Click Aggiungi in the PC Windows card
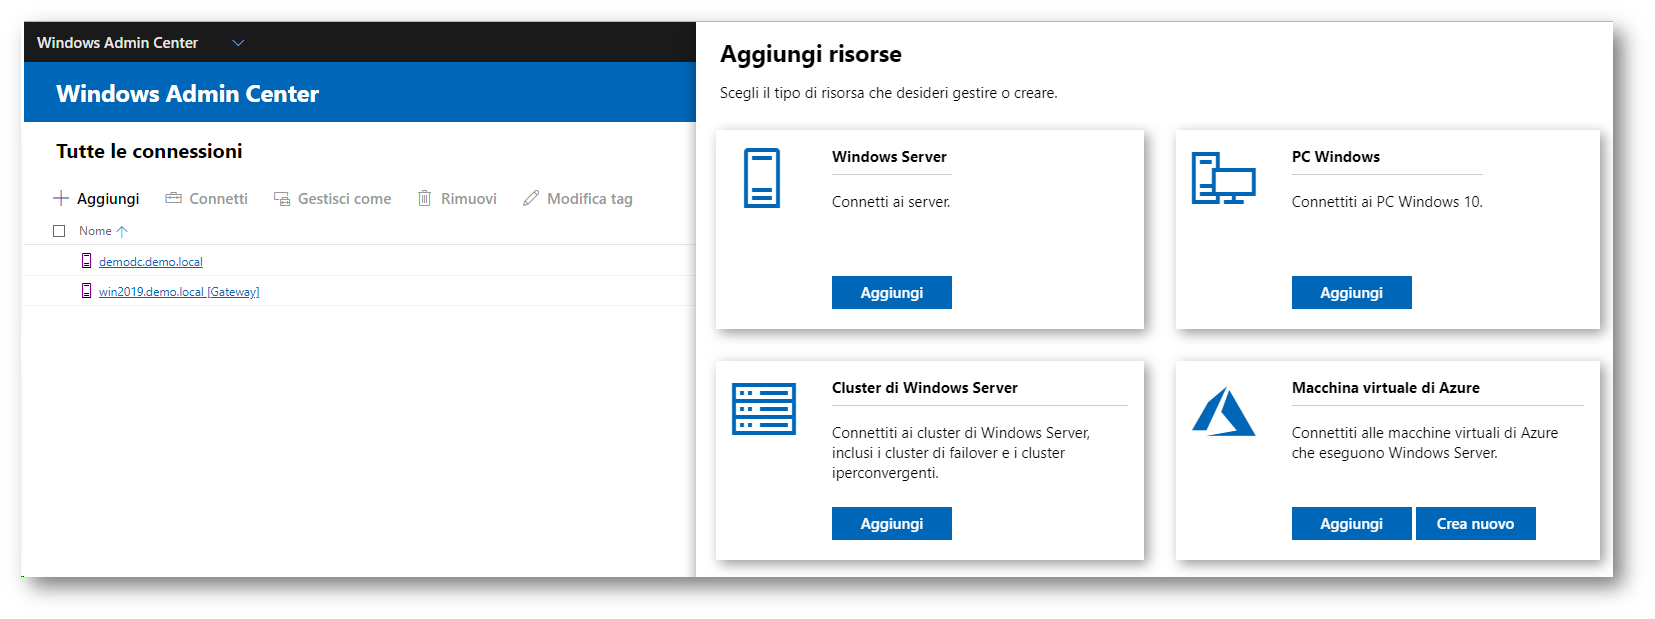The image size is (1655, 619). (1352, 293)
